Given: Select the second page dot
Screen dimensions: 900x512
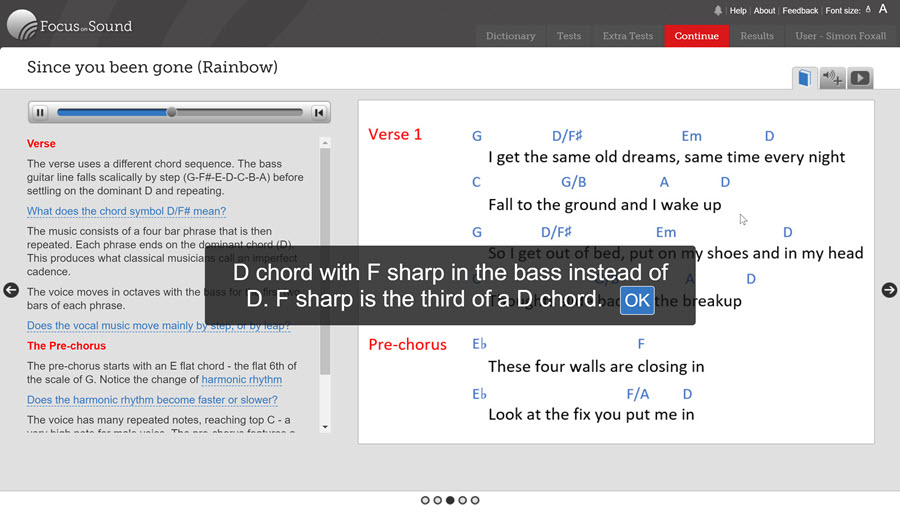Looking at the screenshot, I should point(438,501).
